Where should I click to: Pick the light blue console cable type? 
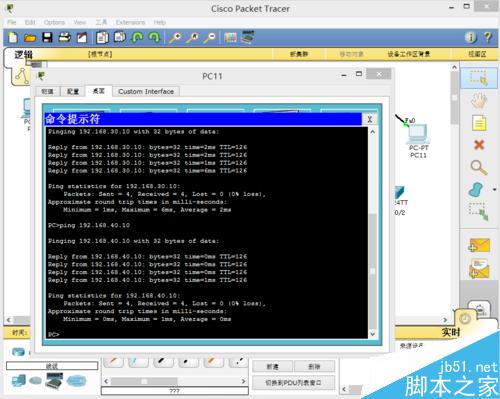pyautogui.click(x=138, y=362)
